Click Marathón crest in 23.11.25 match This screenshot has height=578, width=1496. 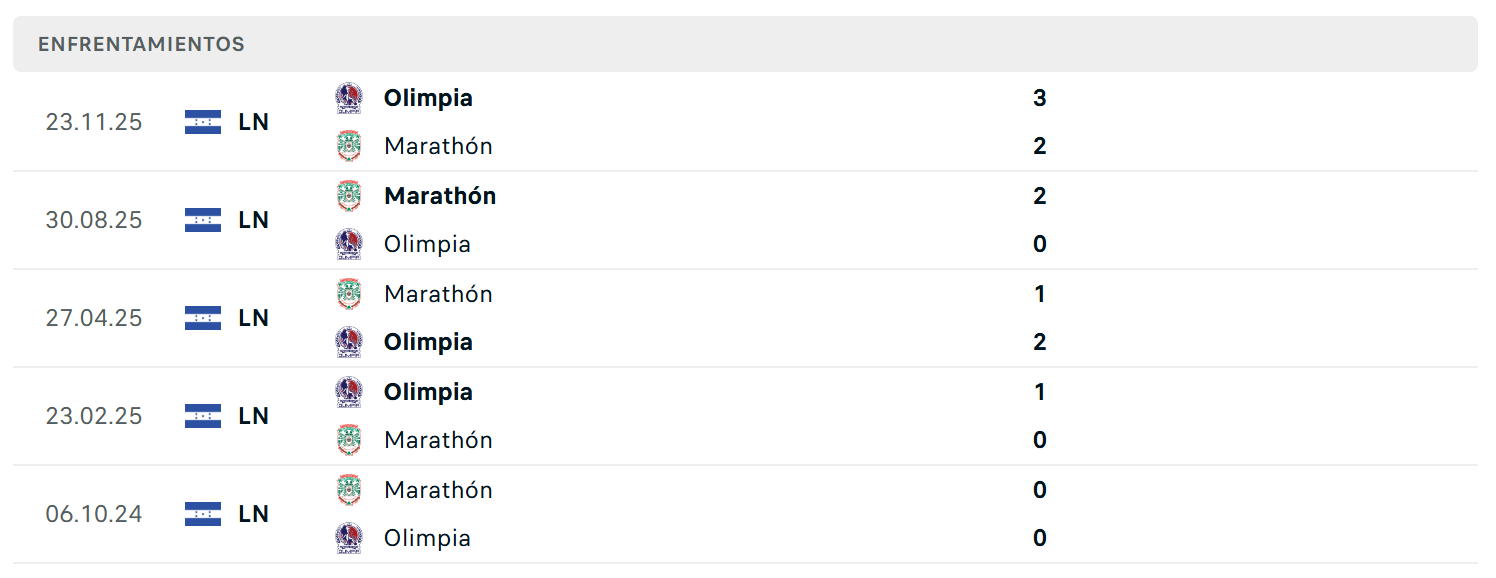pyautogui.click(x=349, y=146)
